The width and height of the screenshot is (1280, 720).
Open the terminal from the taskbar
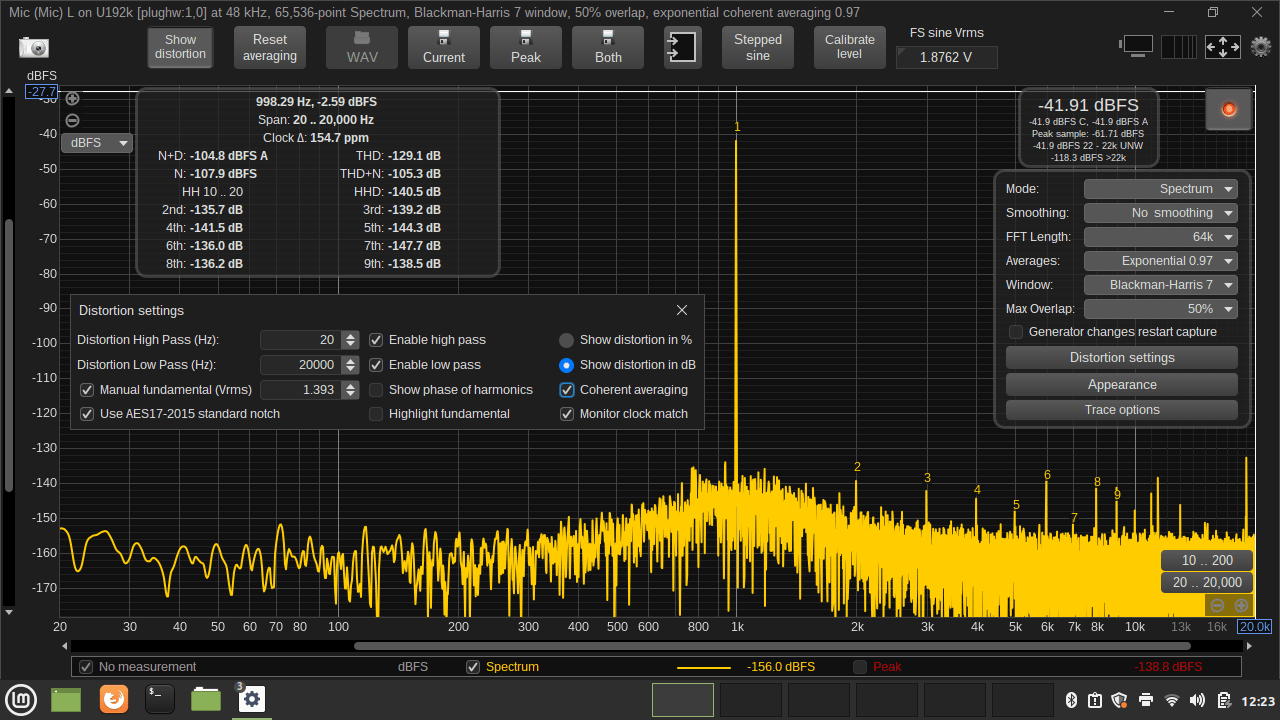(x=159, y=699)
